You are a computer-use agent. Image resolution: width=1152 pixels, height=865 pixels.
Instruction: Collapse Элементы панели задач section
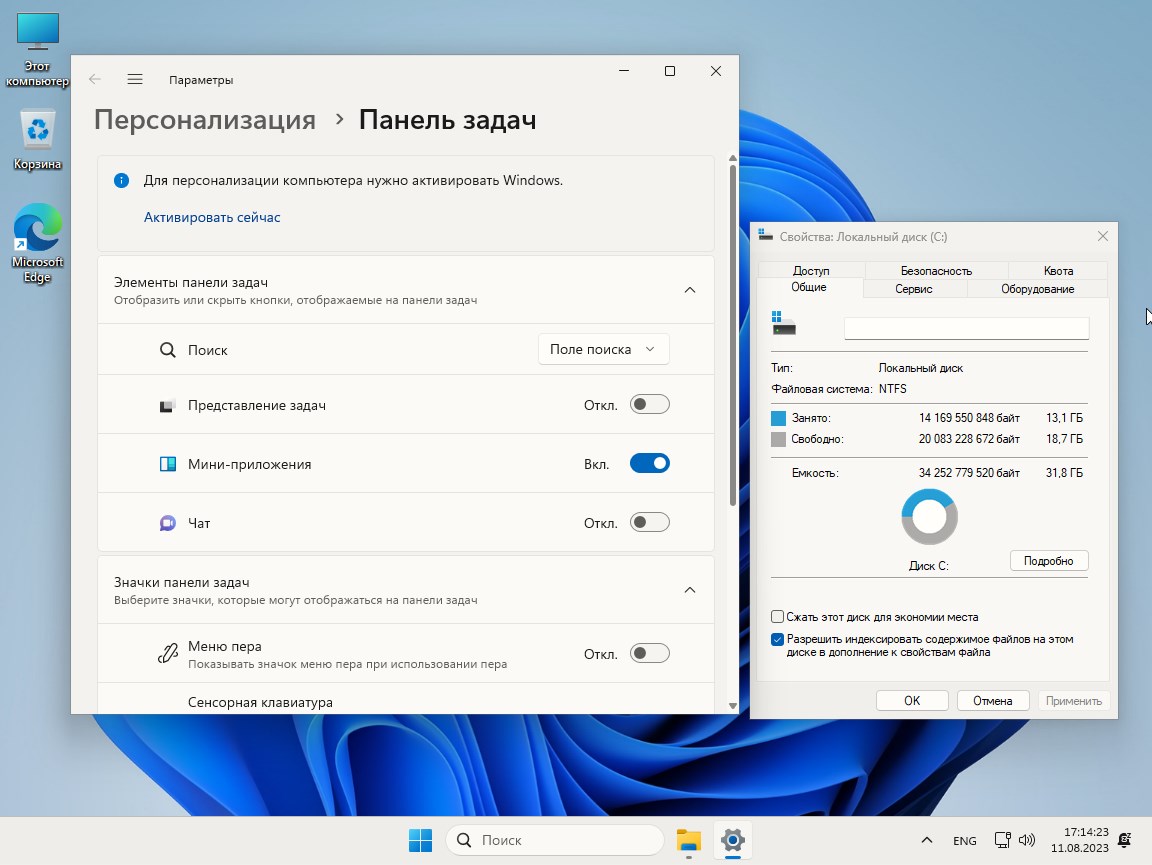click(x=689, y=290)
